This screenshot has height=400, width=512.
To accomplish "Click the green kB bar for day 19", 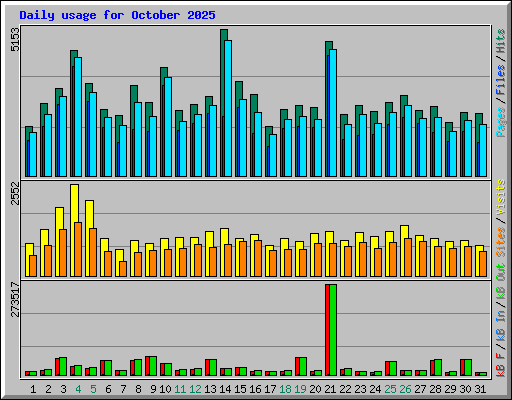I will pyautogui.click(x=303, y=367).
